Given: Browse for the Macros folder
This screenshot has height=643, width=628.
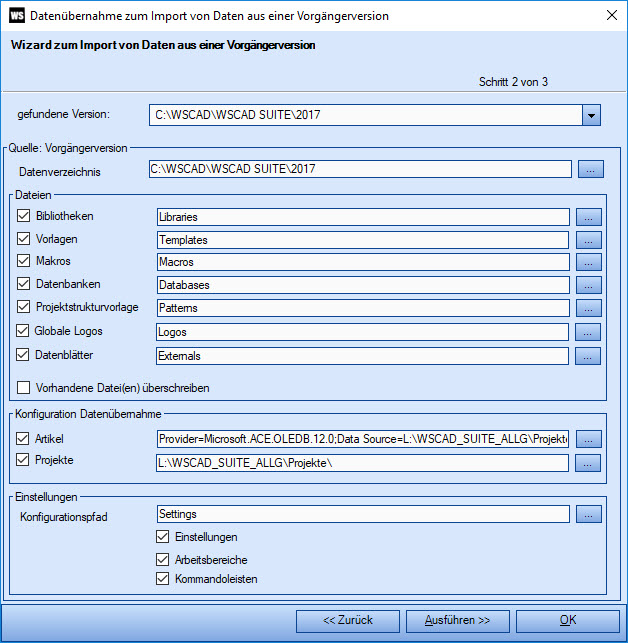Looking at the screenshot, I should [589, 262].
